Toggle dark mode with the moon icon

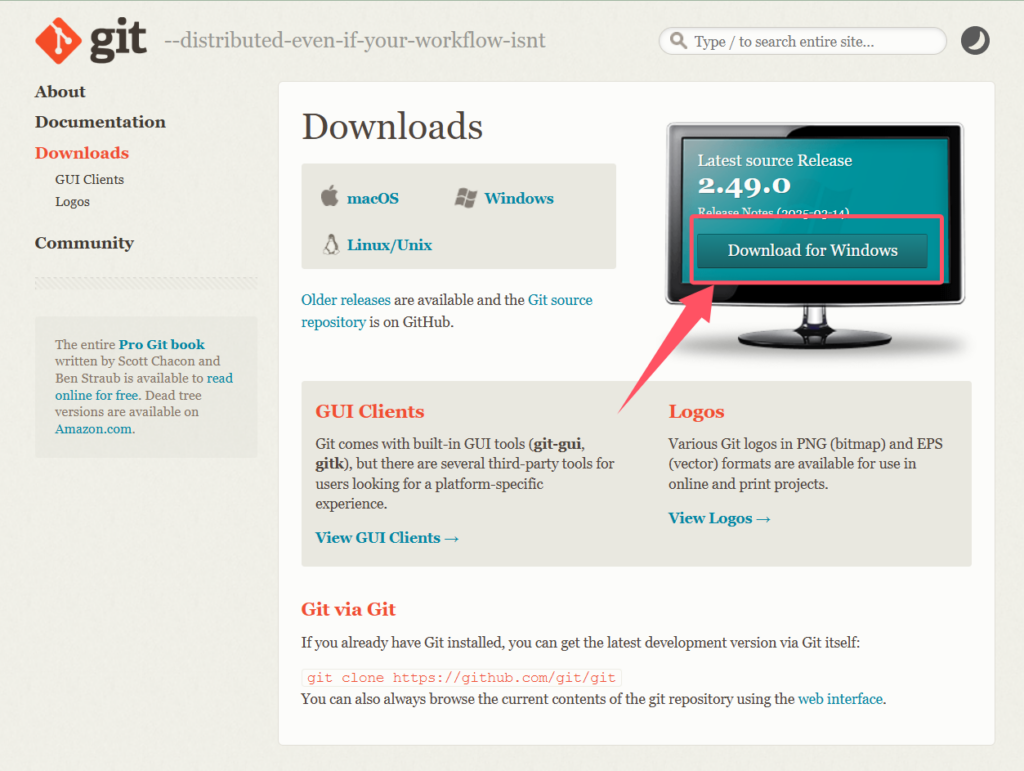(975, 40)
